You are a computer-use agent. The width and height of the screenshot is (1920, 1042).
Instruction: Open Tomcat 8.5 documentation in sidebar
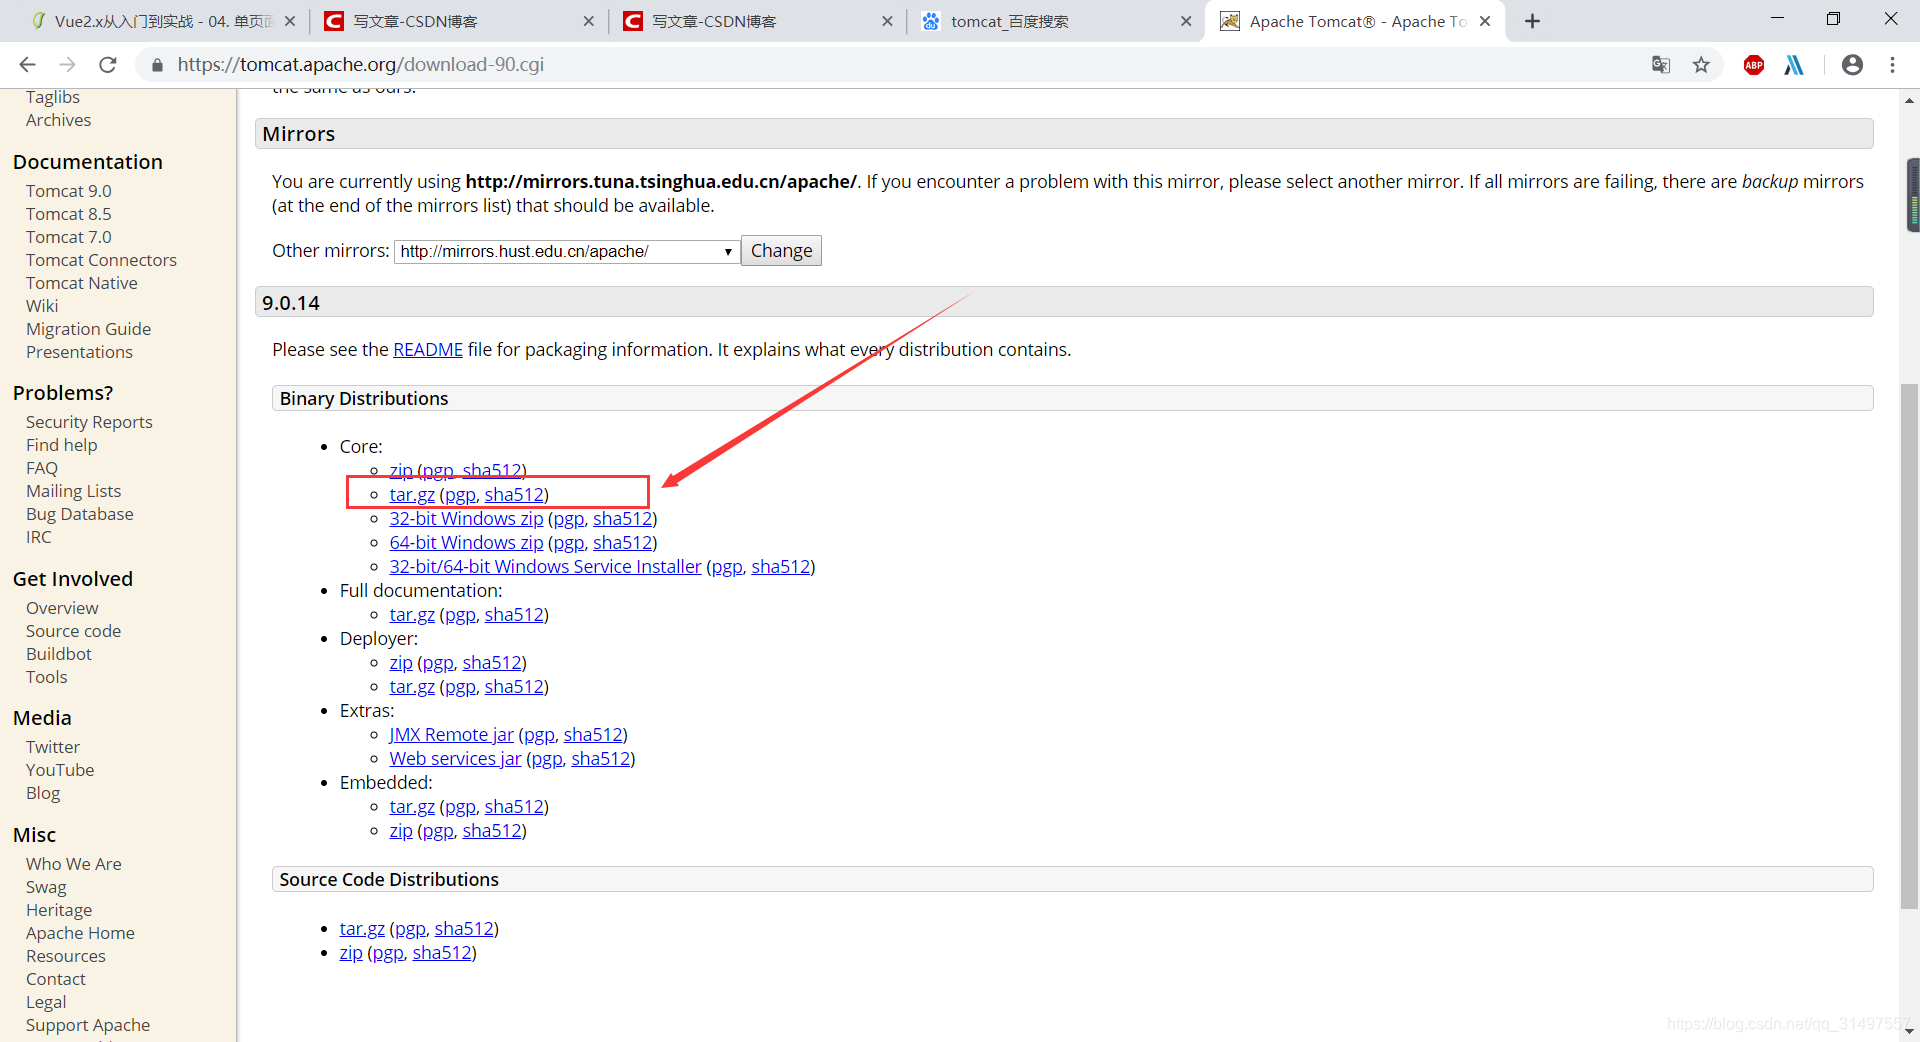(69, 214)
